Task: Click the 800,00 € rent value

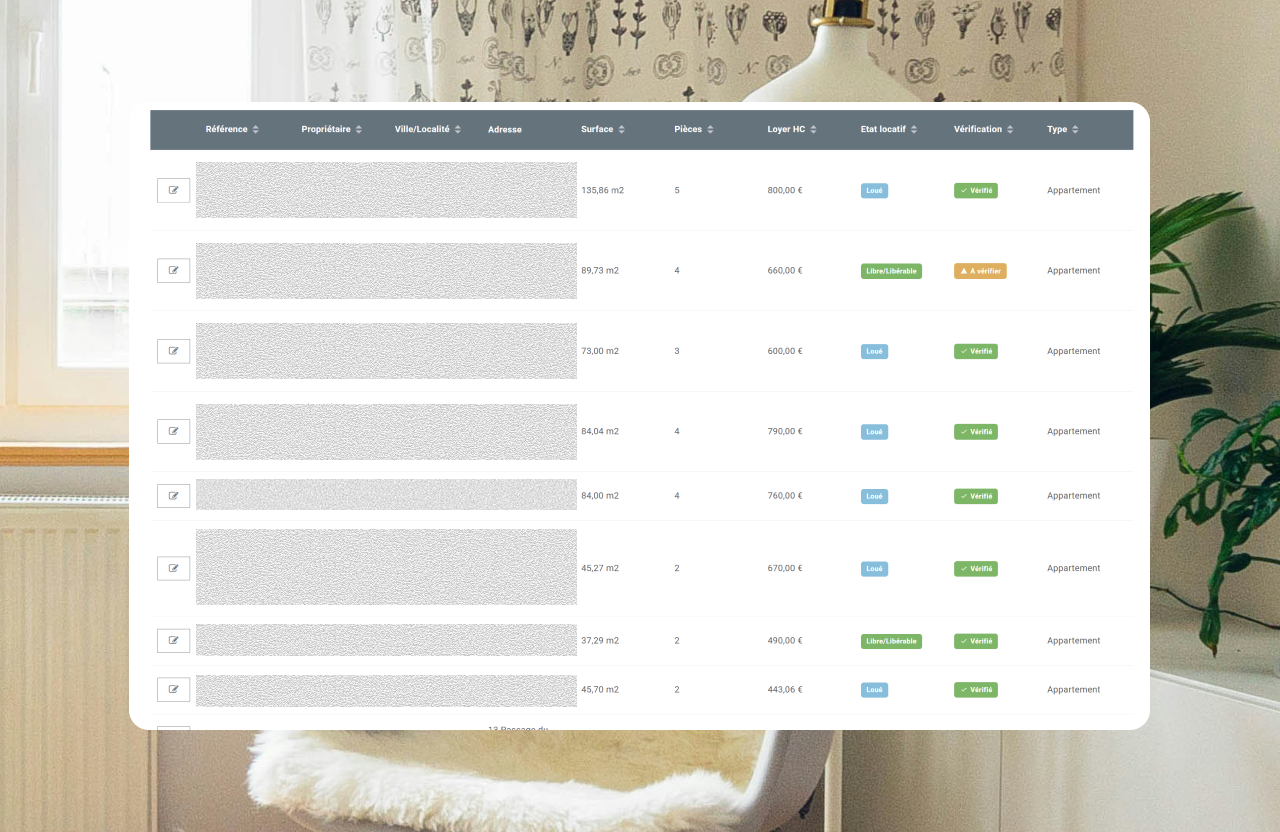Action: [785, 190]
